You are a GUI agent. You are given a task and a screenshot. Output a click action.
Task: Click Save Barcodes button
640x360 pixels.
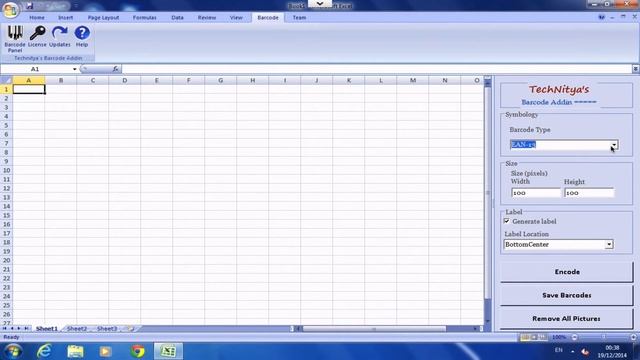(567, 295)
